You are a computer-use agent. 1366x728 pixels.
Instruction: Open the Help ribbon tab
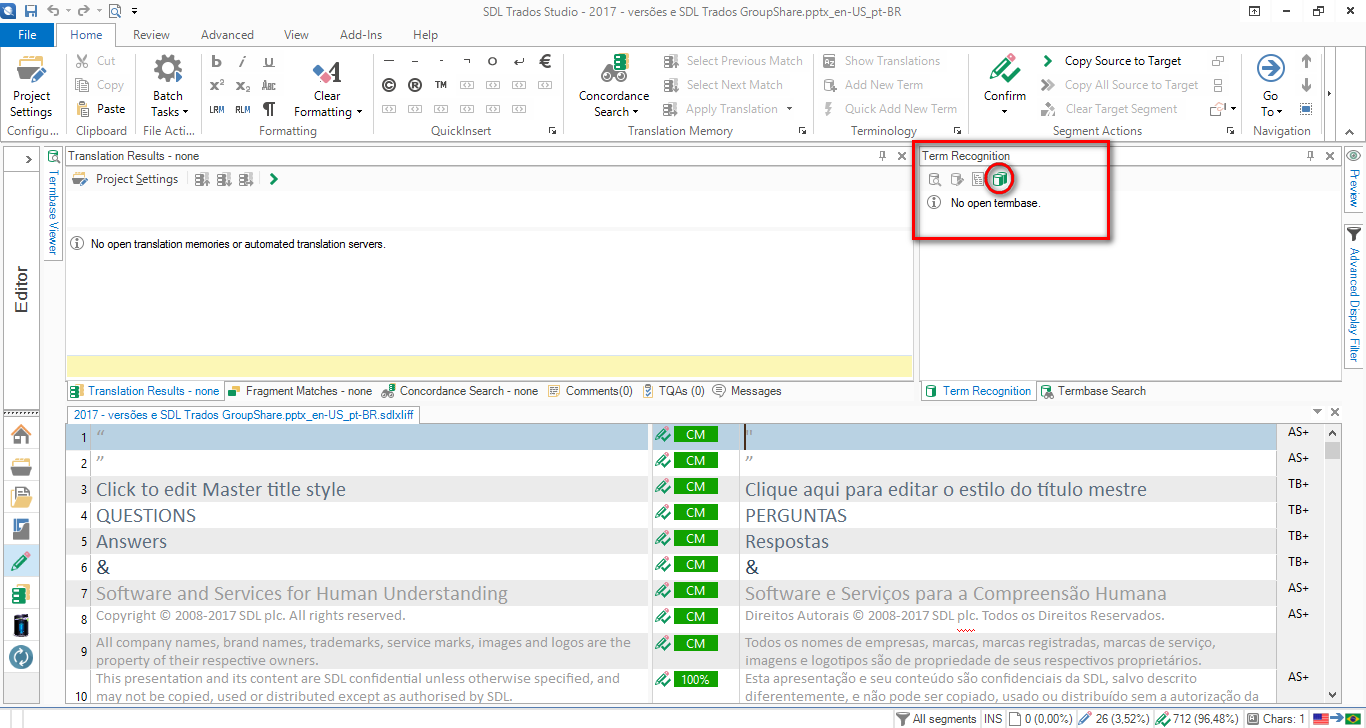click(425, 35)
